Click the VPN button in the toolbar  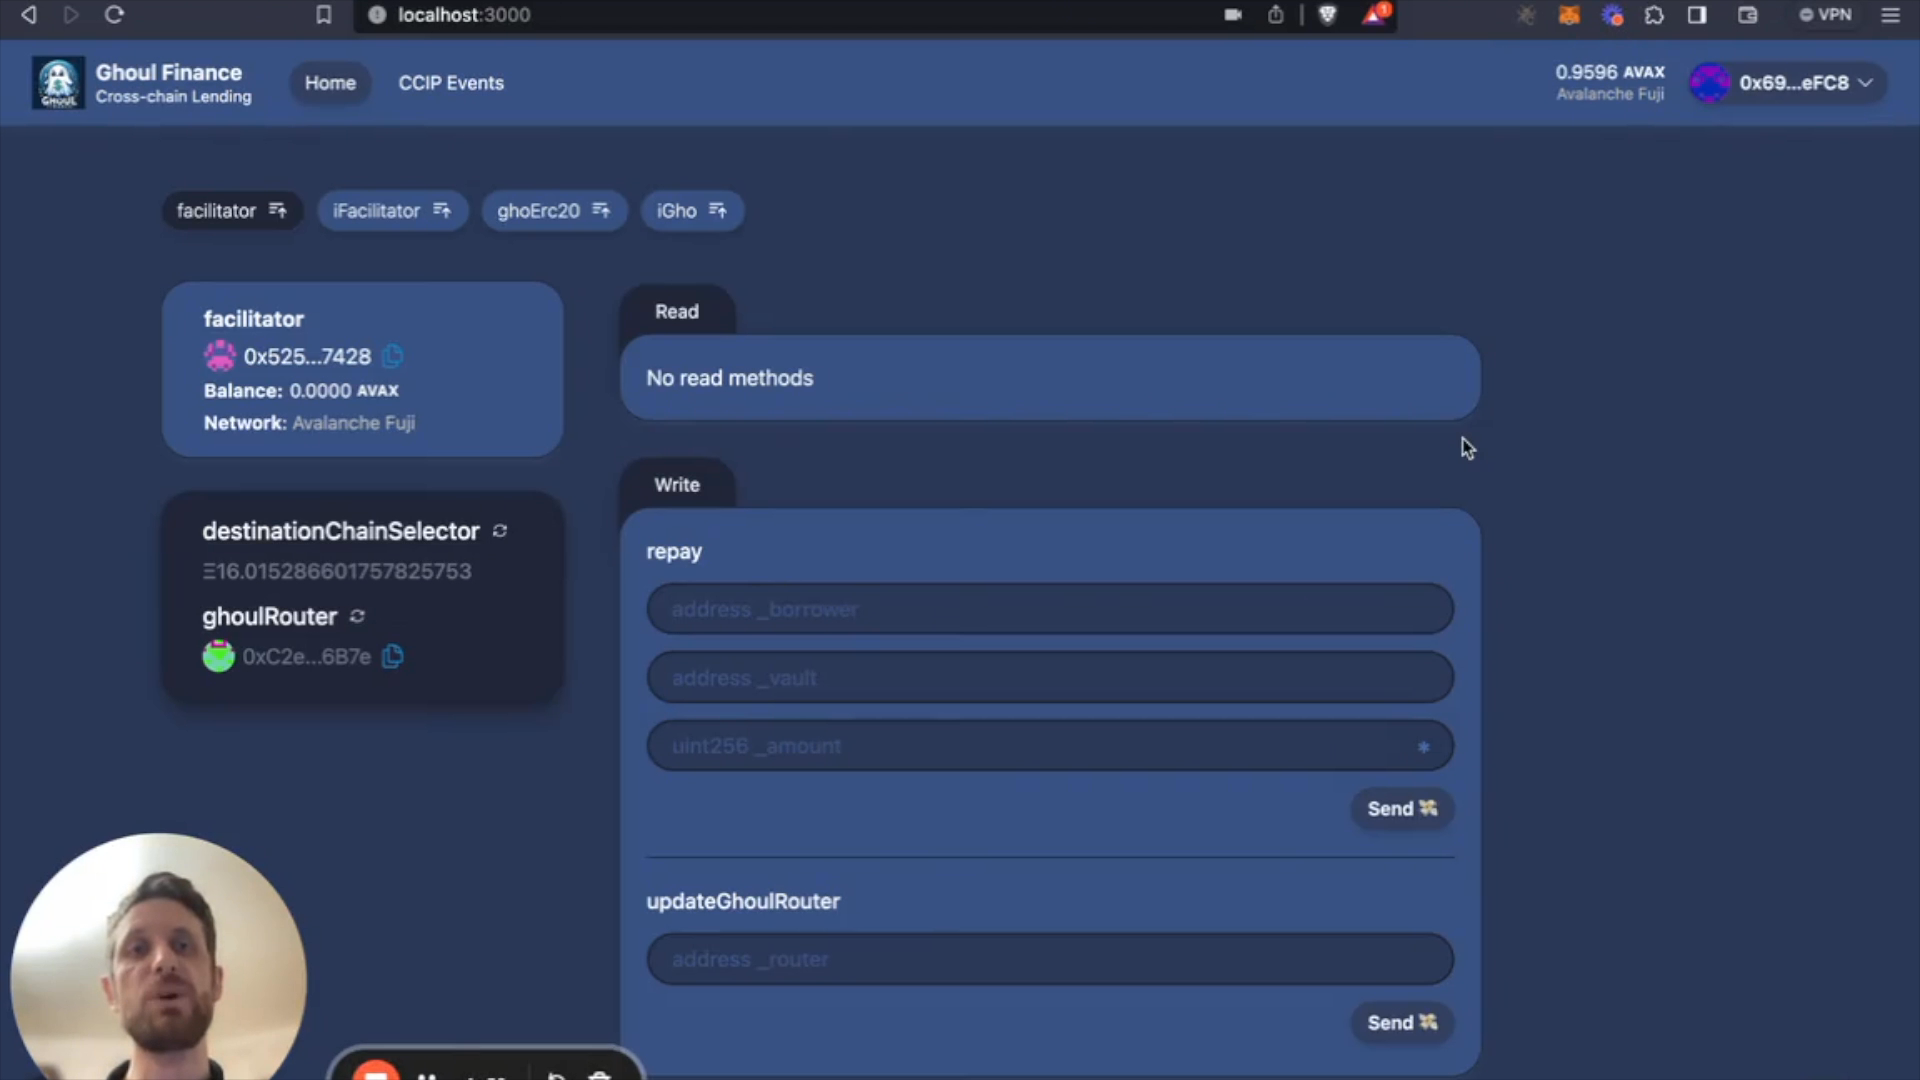click(x=1825, y=15)
